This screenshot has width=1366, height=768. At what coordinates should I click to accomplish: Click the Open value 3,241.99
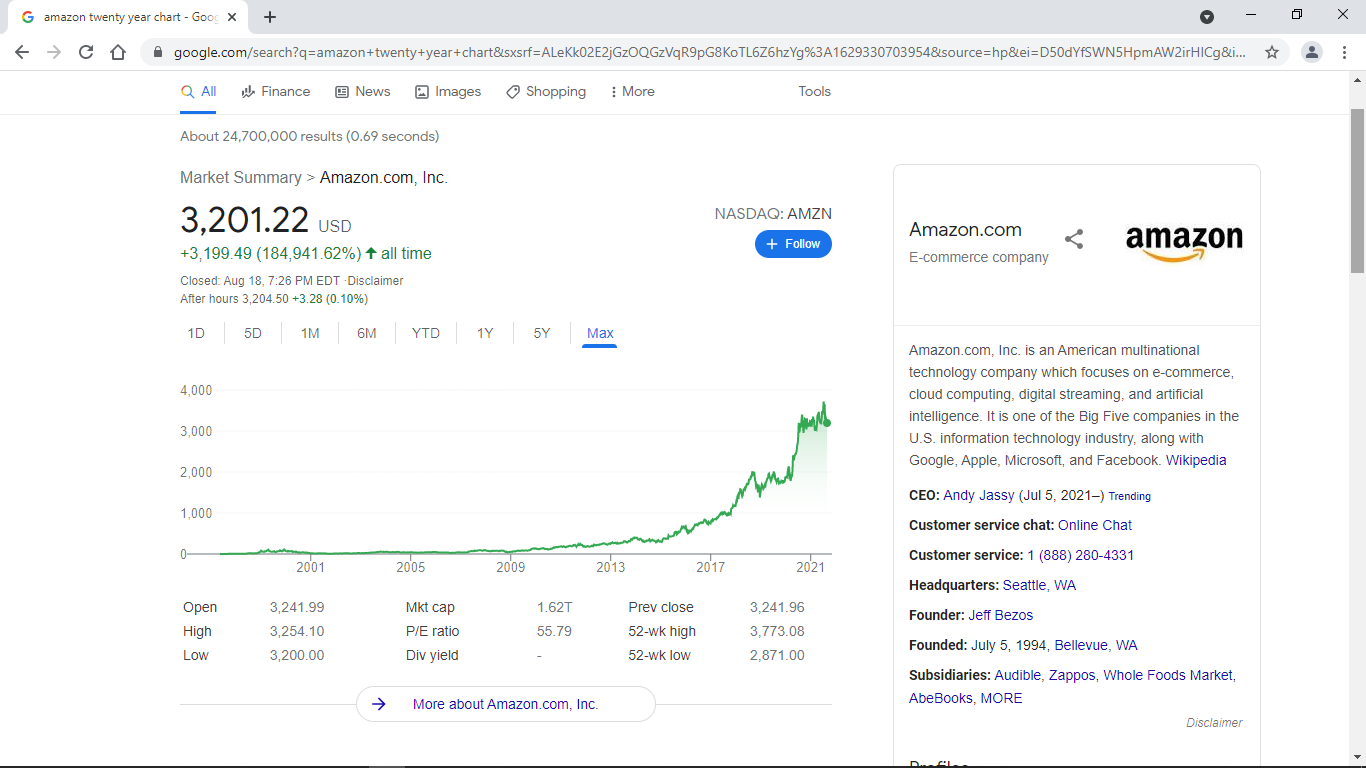pyautogui.click(x=297, y=607)
